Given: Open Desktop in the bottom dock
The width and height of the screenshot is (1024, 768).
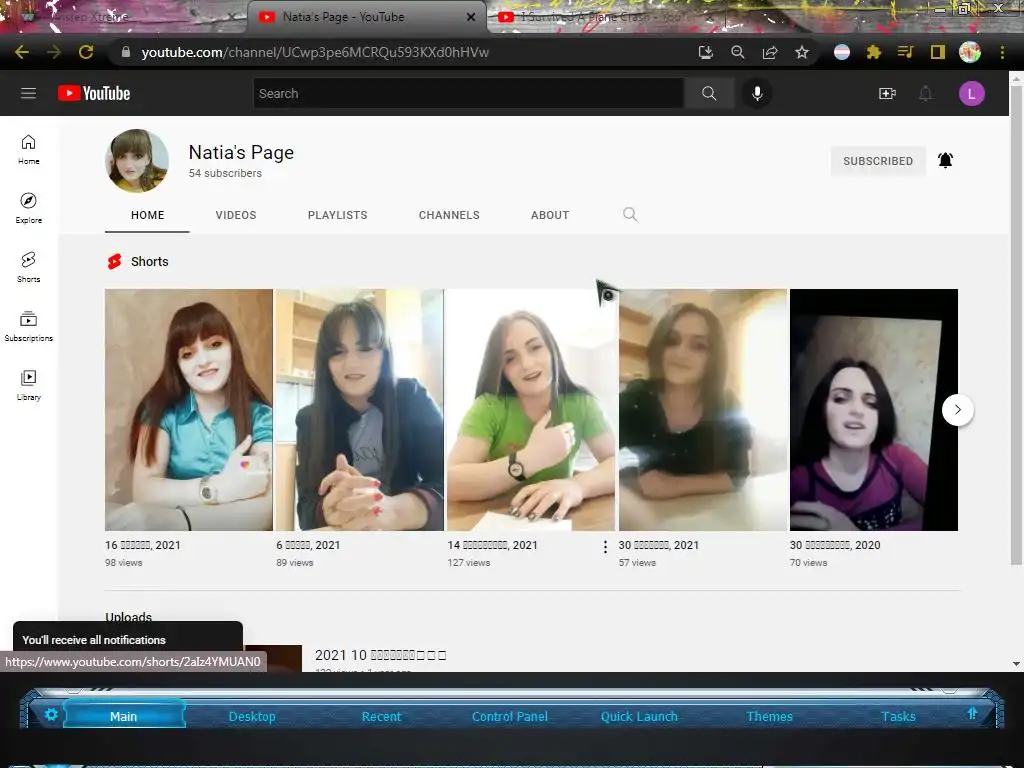Looking at the screenshot, I should pos(252,716).
